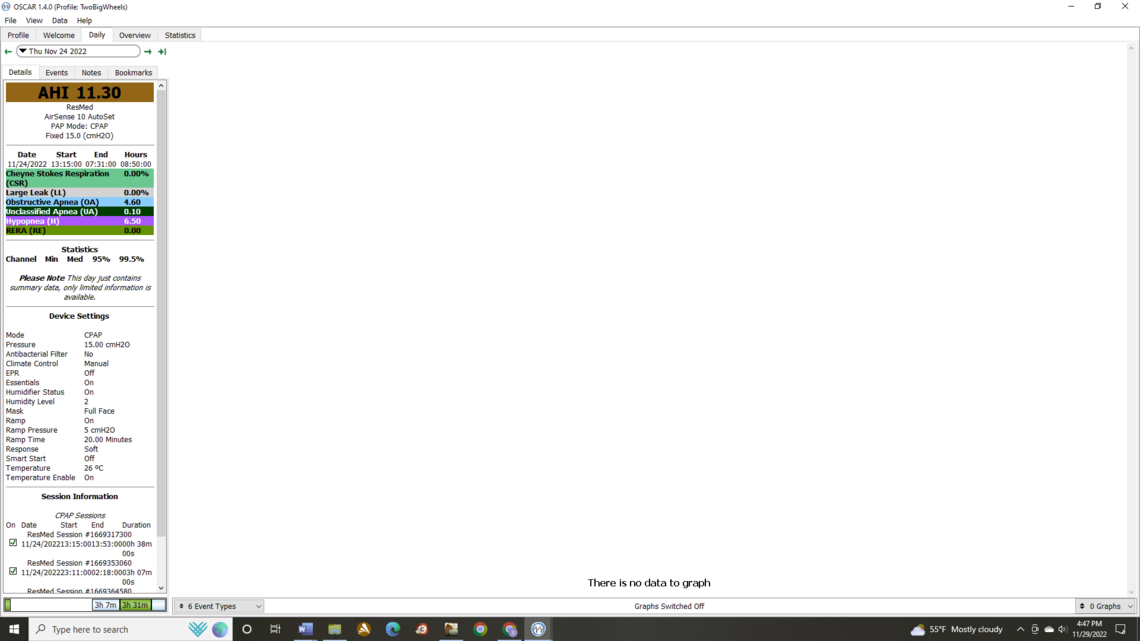Screen dimensions: 1140x641
Task: Open the Meet Now tray icon
Action: coord(1035,629)
